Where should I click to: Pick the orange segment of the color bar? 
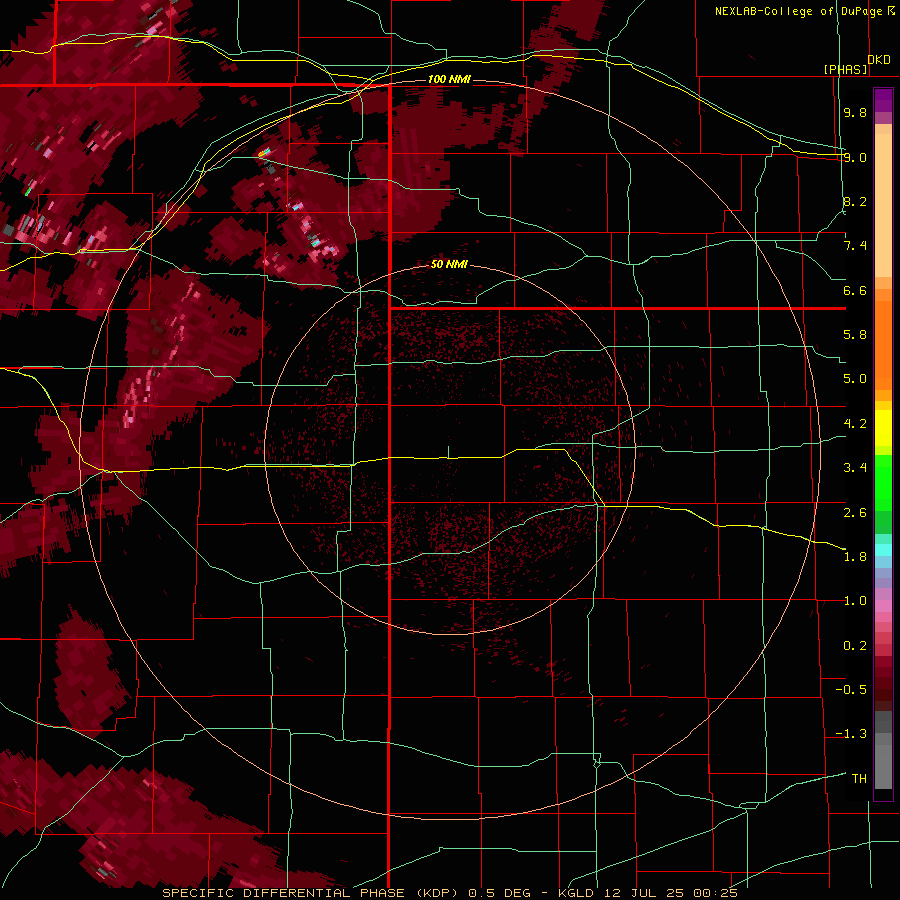[x=883, y=344]
